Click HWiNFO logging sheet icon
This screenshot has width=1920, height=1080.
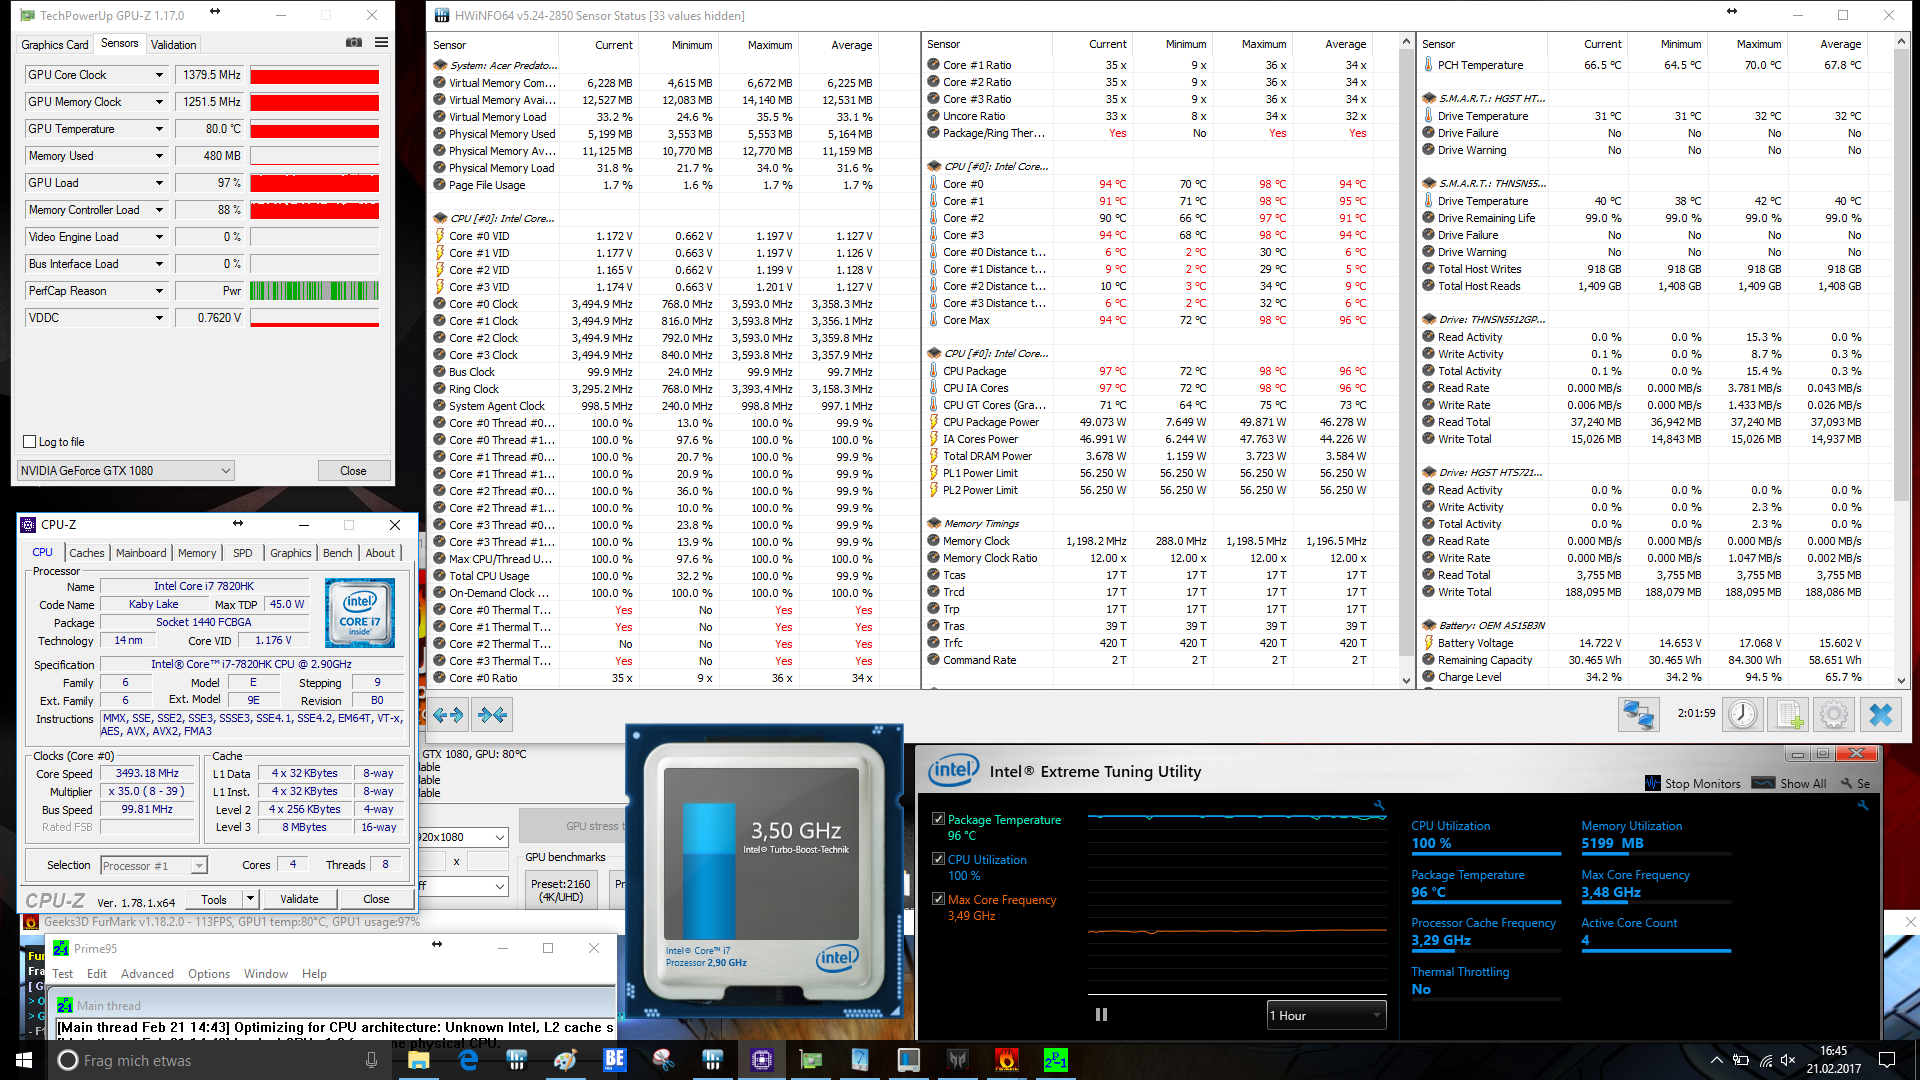(x=1789, y=714)
